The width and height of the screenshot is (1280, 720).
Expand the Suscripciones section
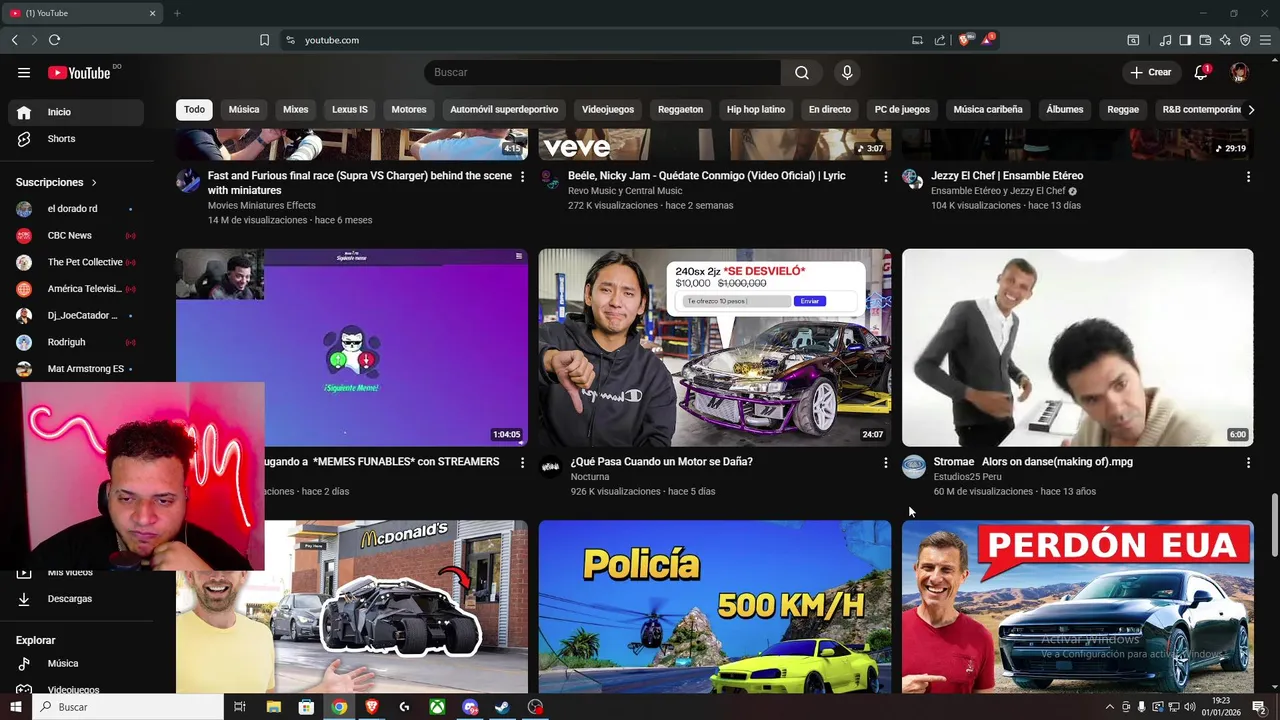pyautogui.click(x=57, y=182)
